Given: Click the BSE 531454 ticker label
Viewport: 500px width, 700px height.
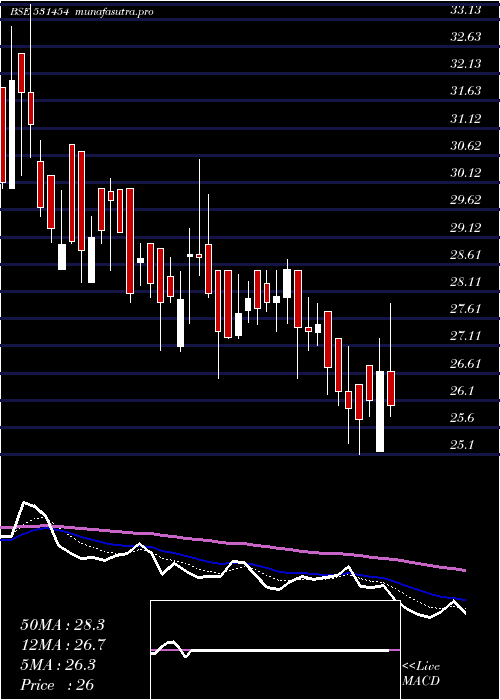Looking at the screenshot, I should click(39, 12).
